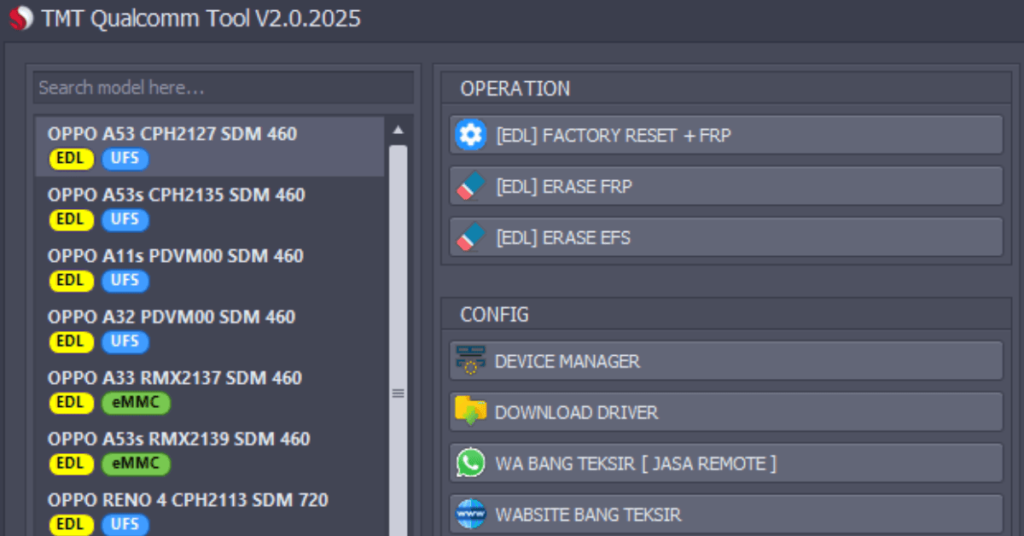1024x536 pixels.
Task: Run [EDL] FACTORY RESET + FRP operation
Action: tap(726, 135)
